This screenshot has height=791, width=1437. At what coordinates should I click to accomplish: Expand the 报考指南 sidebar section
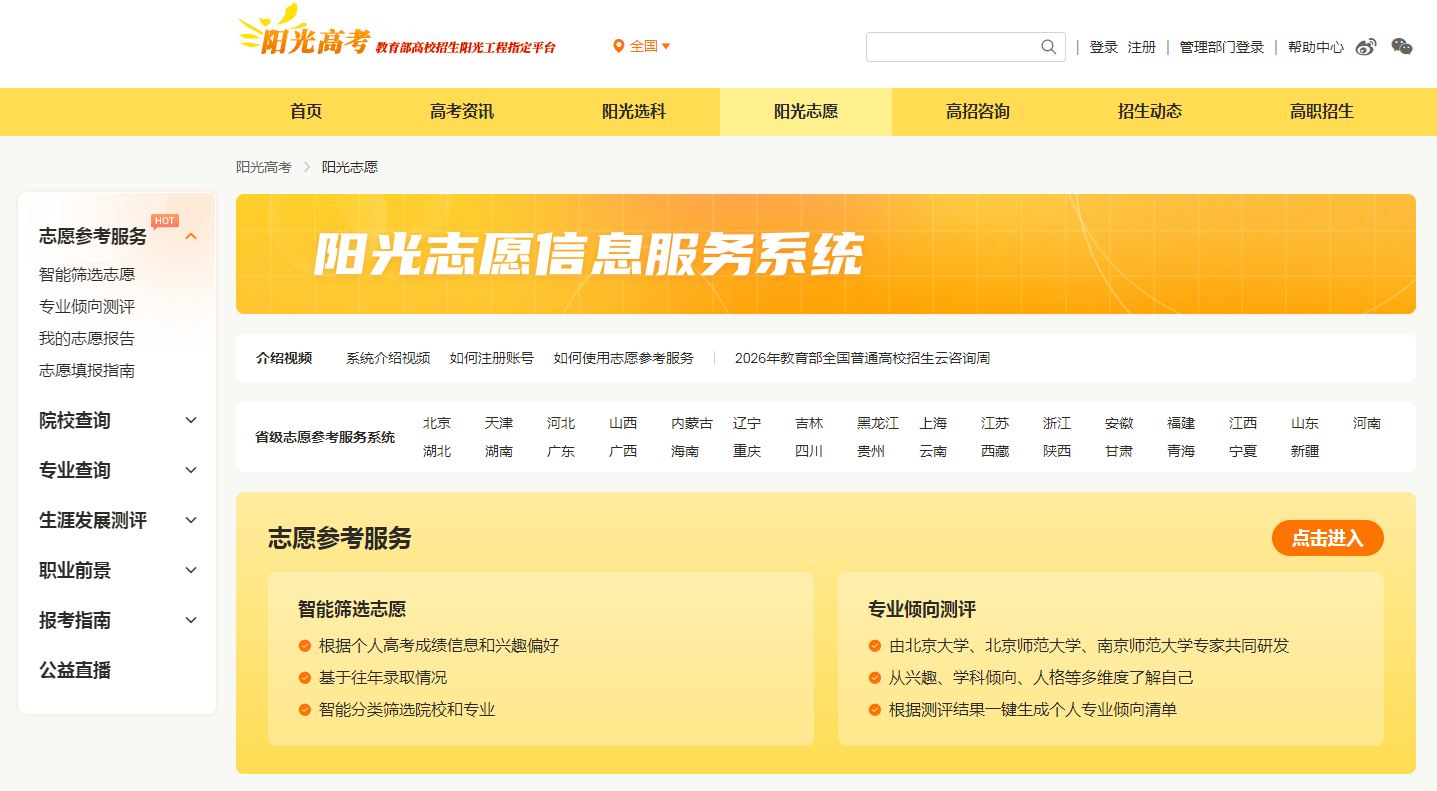[191, 620]
